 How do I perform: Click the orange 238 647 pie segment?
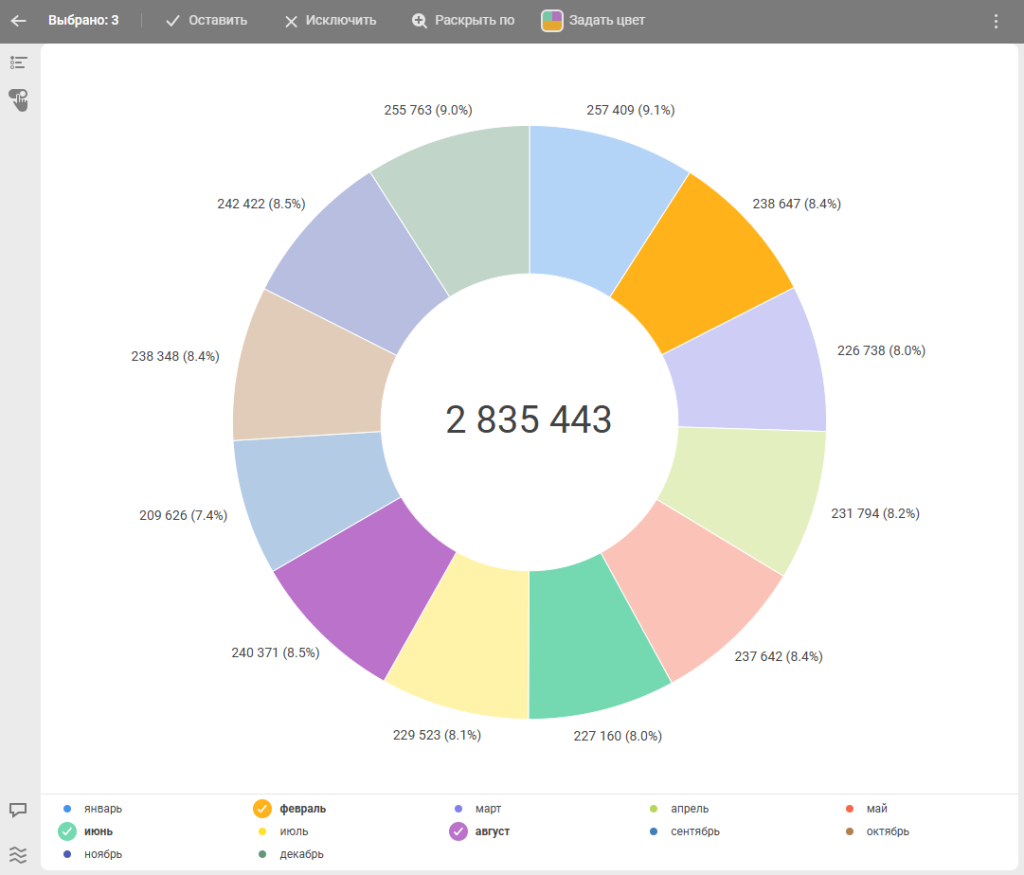(x=700, y=261)
